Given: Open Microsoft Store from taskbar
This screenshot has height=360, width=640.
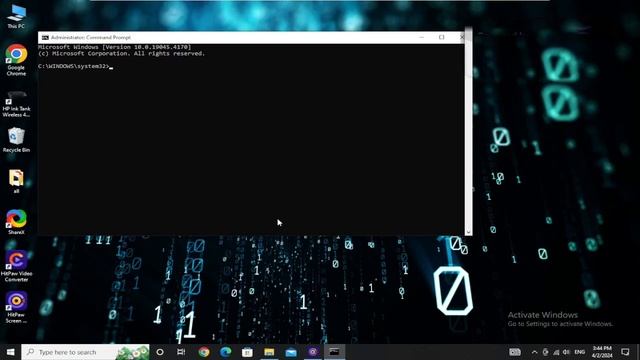Looking at the screenshot, I should 247,352.
